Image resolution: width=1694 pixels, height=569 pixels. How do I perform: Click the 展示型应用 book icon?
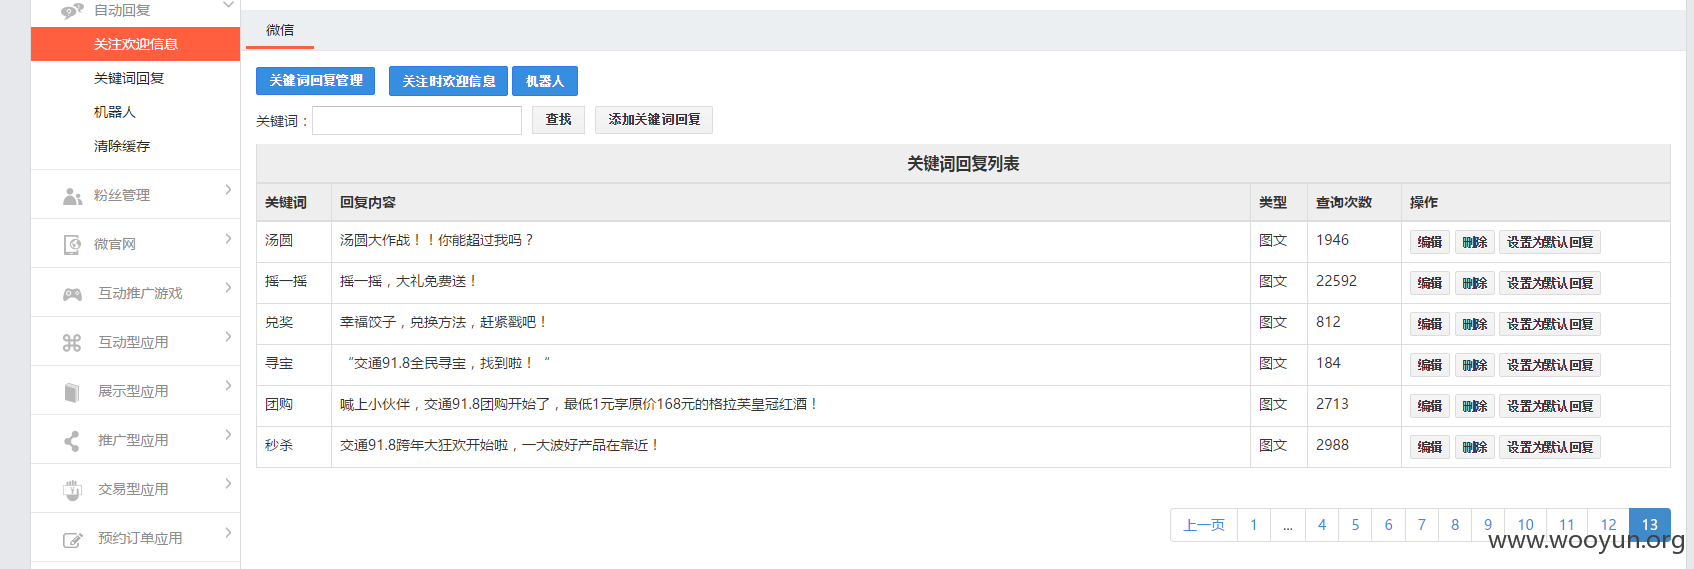click(x=72, y=392)
